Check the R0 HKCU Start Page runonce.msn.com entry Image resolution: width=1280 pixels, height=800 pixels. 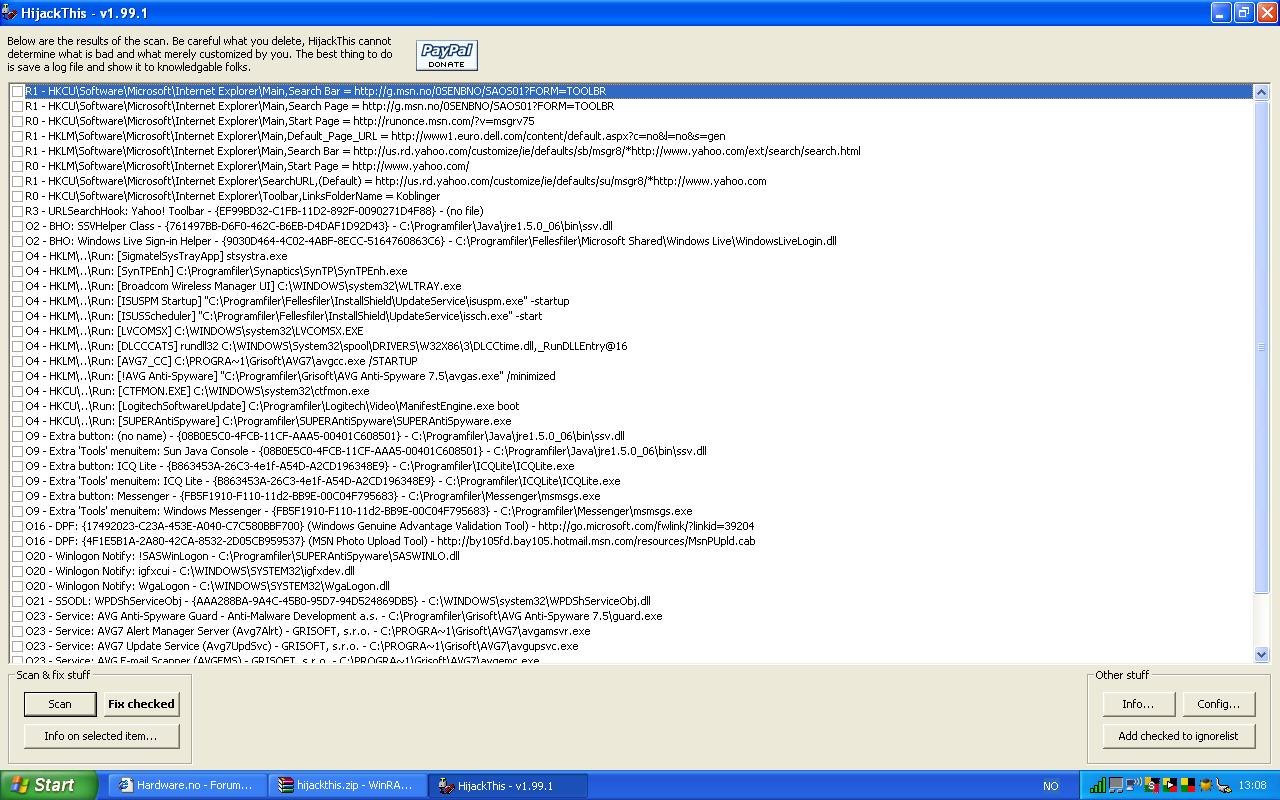[x=18, y=121]
